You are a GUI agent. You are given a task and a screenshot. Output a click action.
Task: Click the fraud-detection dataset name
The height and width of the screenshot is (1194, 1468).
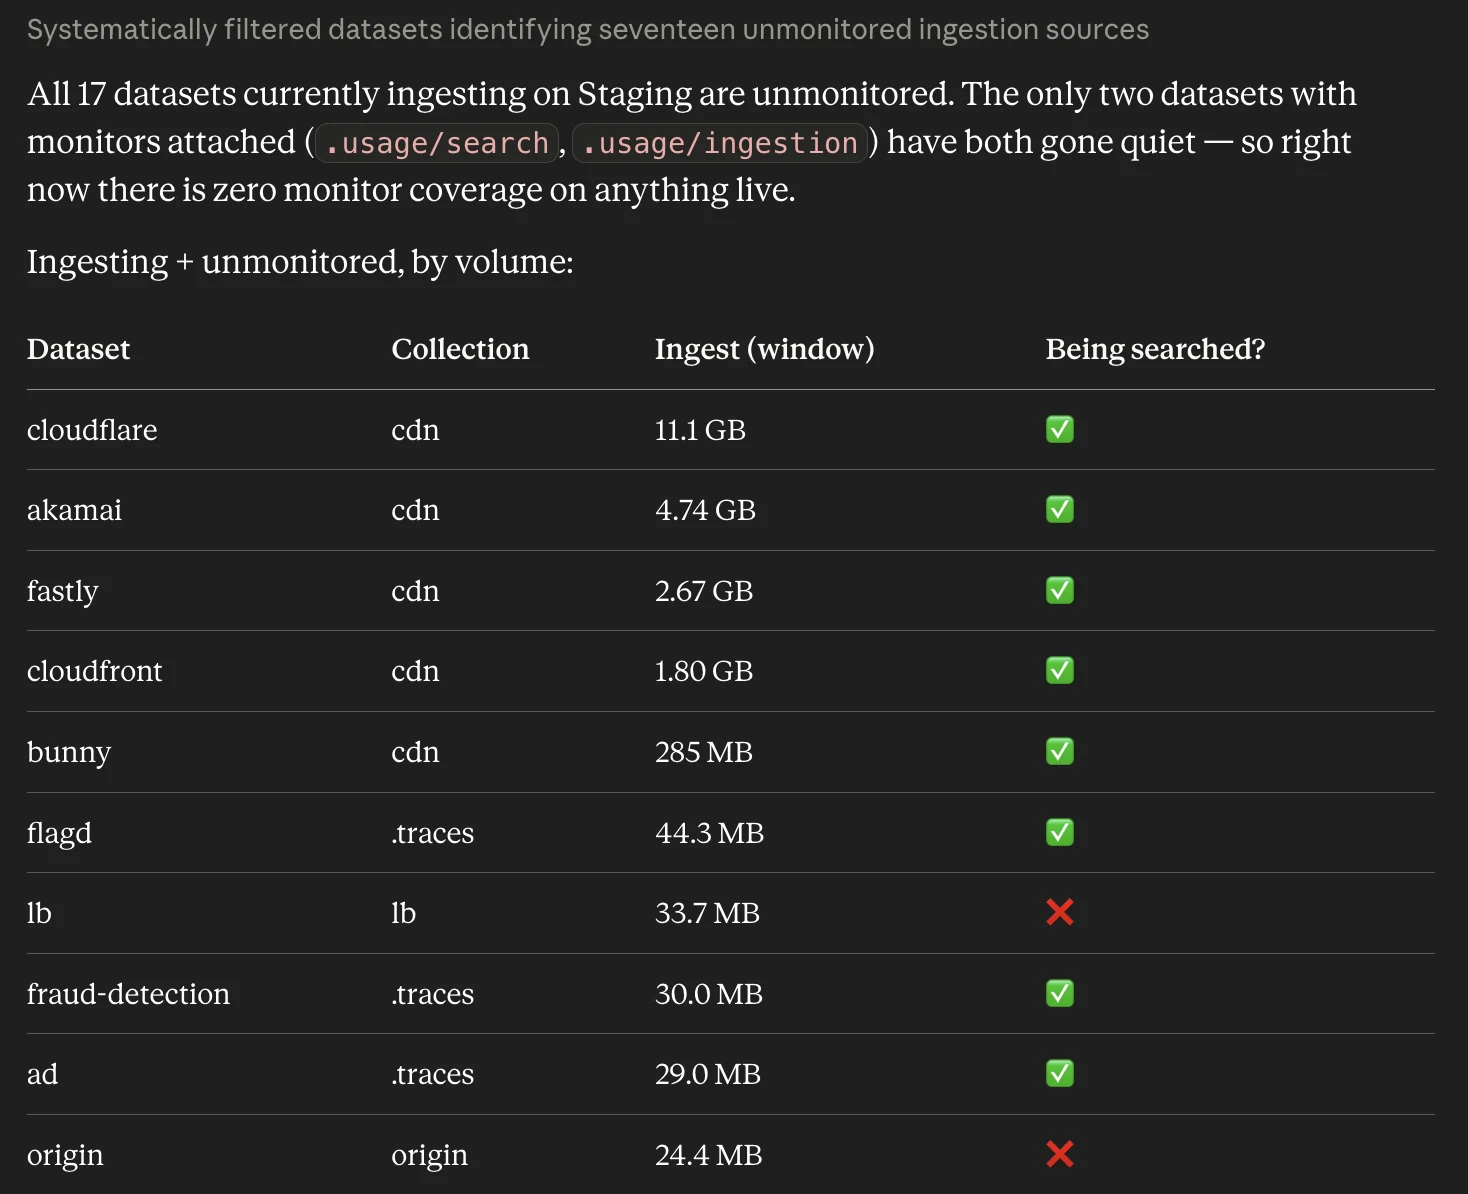click(128, 993)
